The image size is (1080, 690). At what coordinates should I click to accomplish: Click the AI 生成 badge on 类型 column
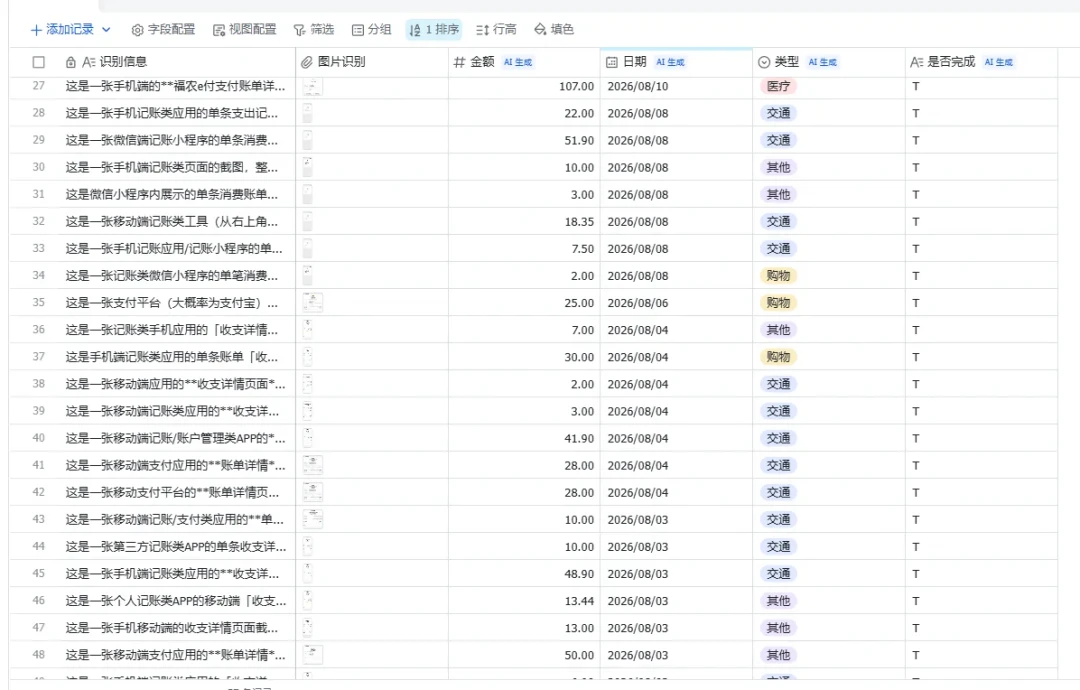pos(822,62)
